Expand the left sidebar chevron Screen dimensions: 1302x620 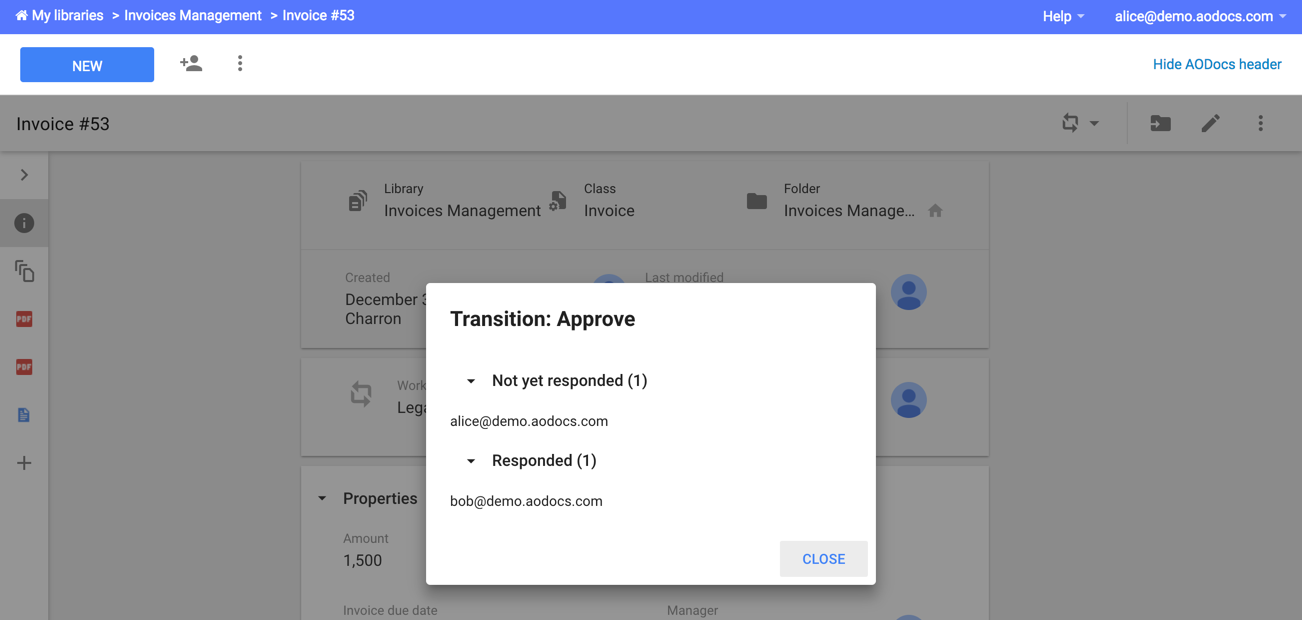coord(24,175)
